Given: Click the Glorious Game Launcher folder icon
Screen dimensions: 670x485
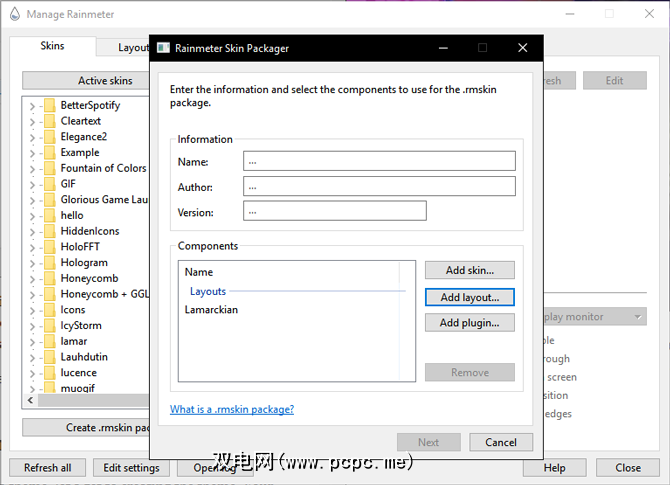Looking at the screenshot, I should (x=50, y=200).
